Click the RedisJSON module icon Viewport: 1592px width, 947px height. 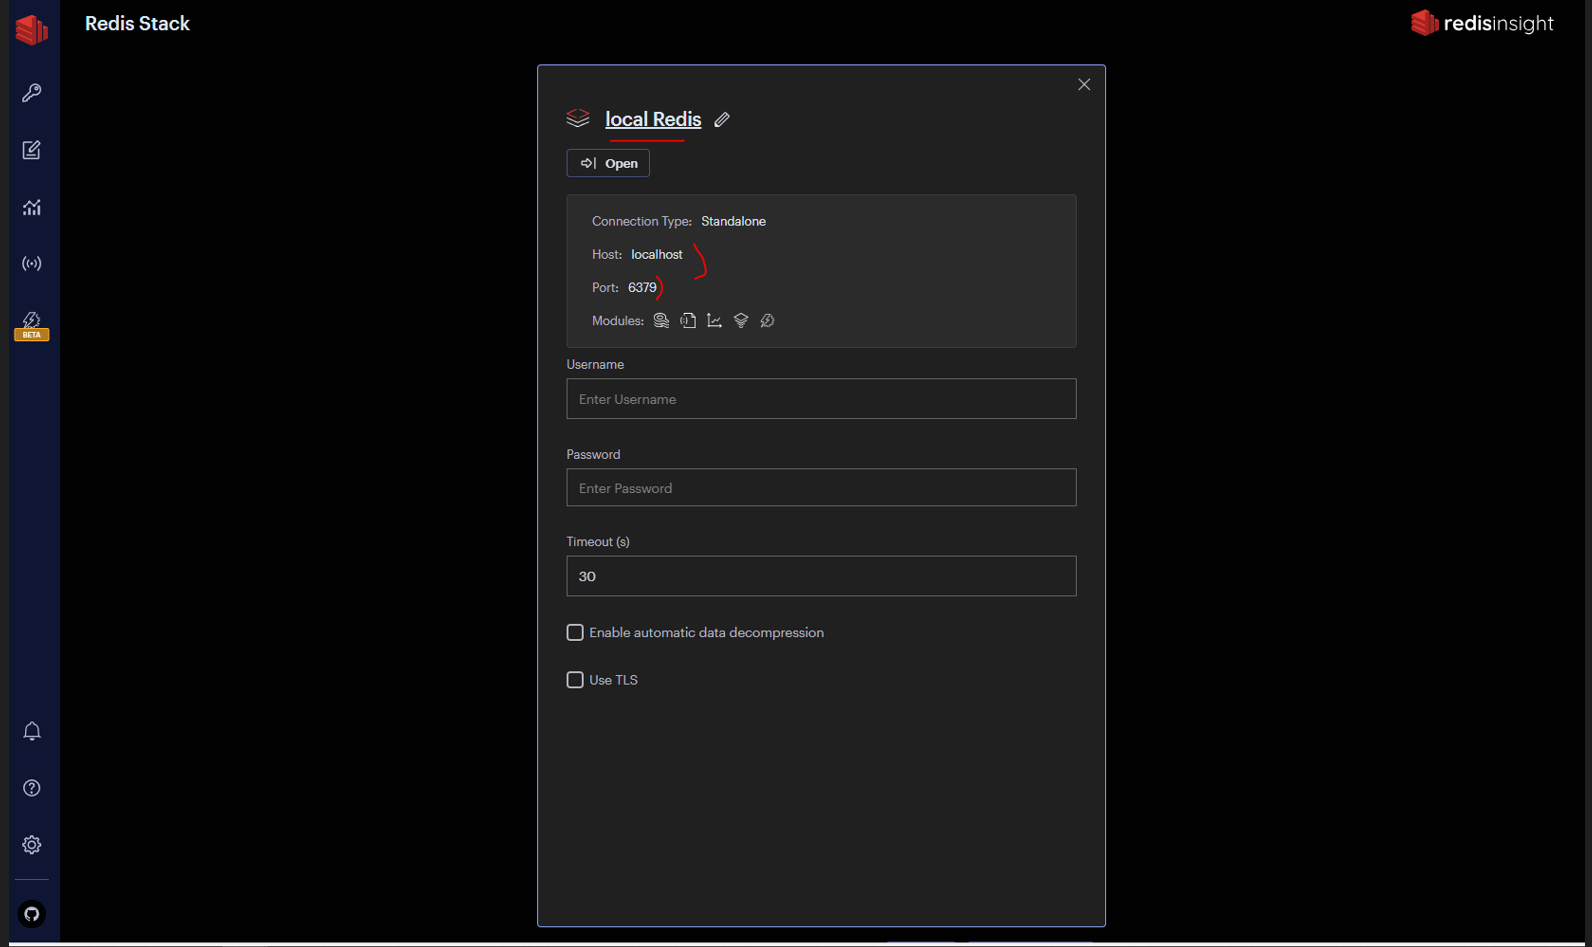tap(688, 321)
